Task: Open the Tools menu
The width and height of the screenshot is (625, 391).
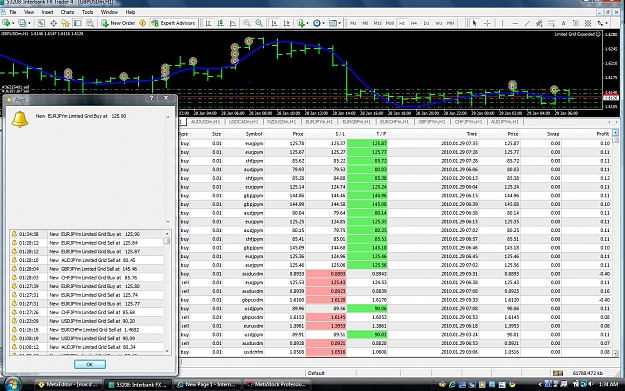Action: (x=87, y=12)
